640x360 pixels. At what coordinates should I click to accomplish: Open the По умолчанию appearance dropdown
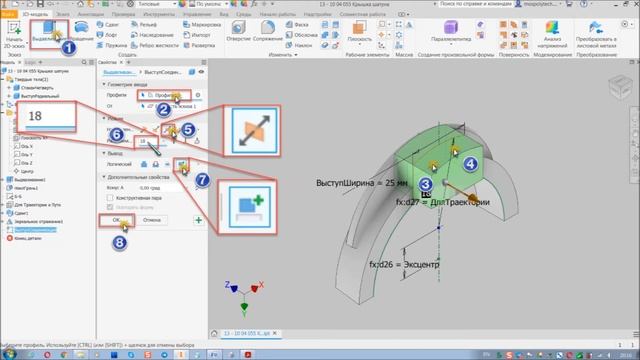pos(211,4)
